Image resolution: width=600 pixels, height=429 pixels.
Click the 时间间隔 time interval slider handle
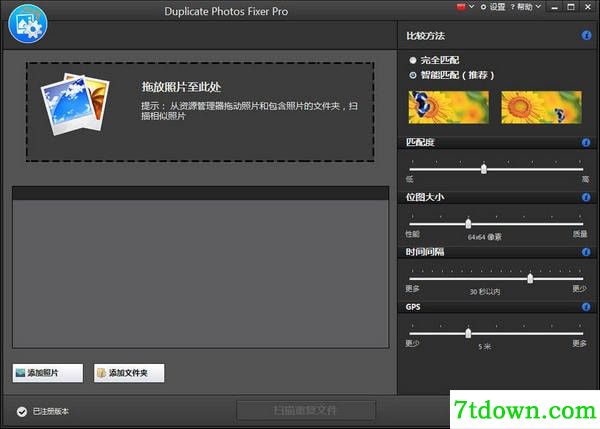[530, 278]
